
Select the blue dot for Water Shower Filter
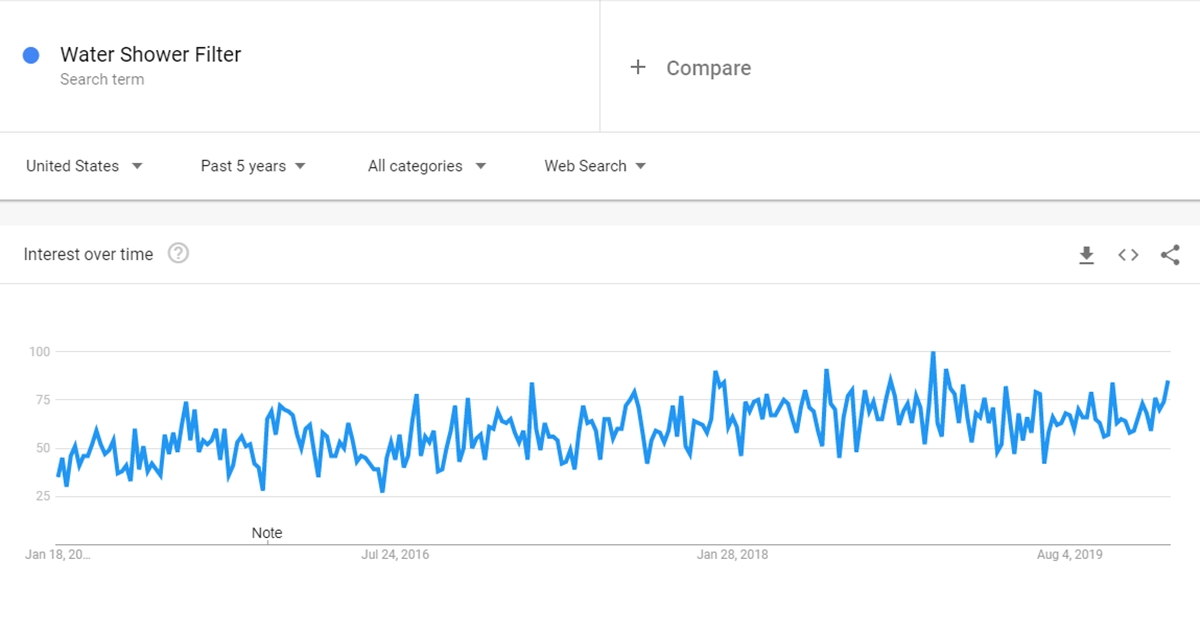click(31, 56)
